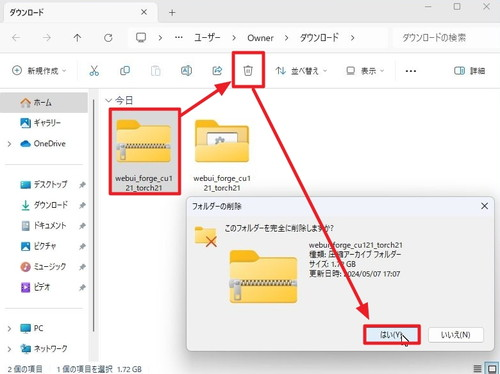Expand the chevron after Owner breadcrumb

pos(286,38)
